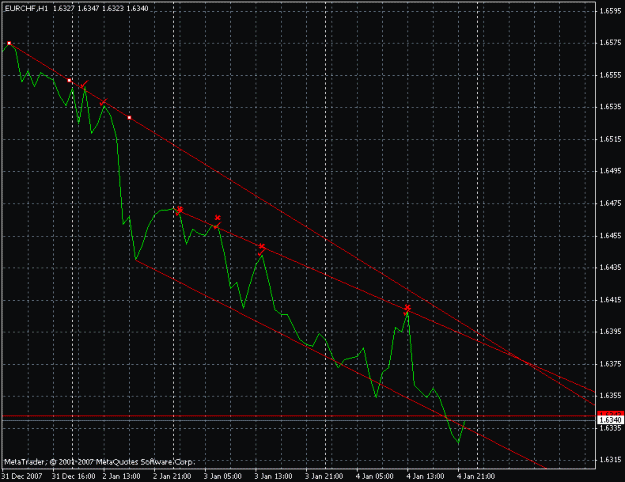Click the first red check mark after 31 Dec 16:00

coord(83,85)
